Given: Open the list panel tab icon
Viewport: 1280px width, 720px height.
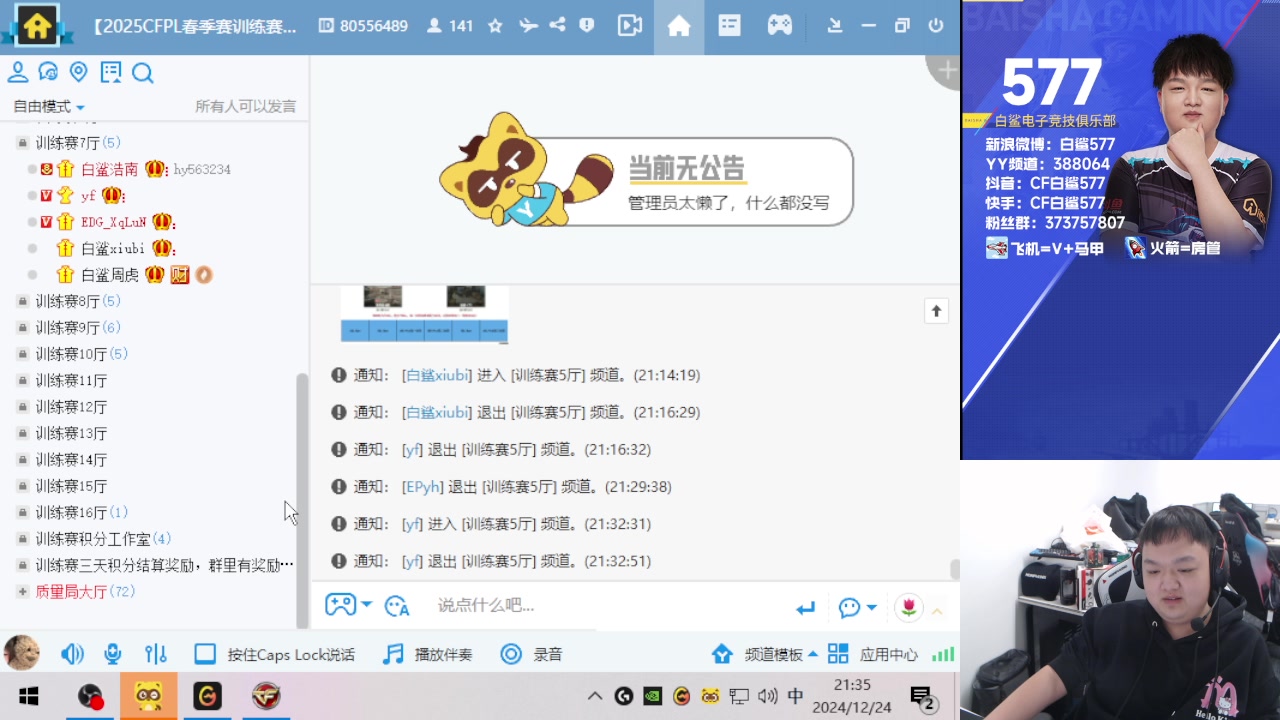Looking at the screenshot, I should tap(730, 26).
